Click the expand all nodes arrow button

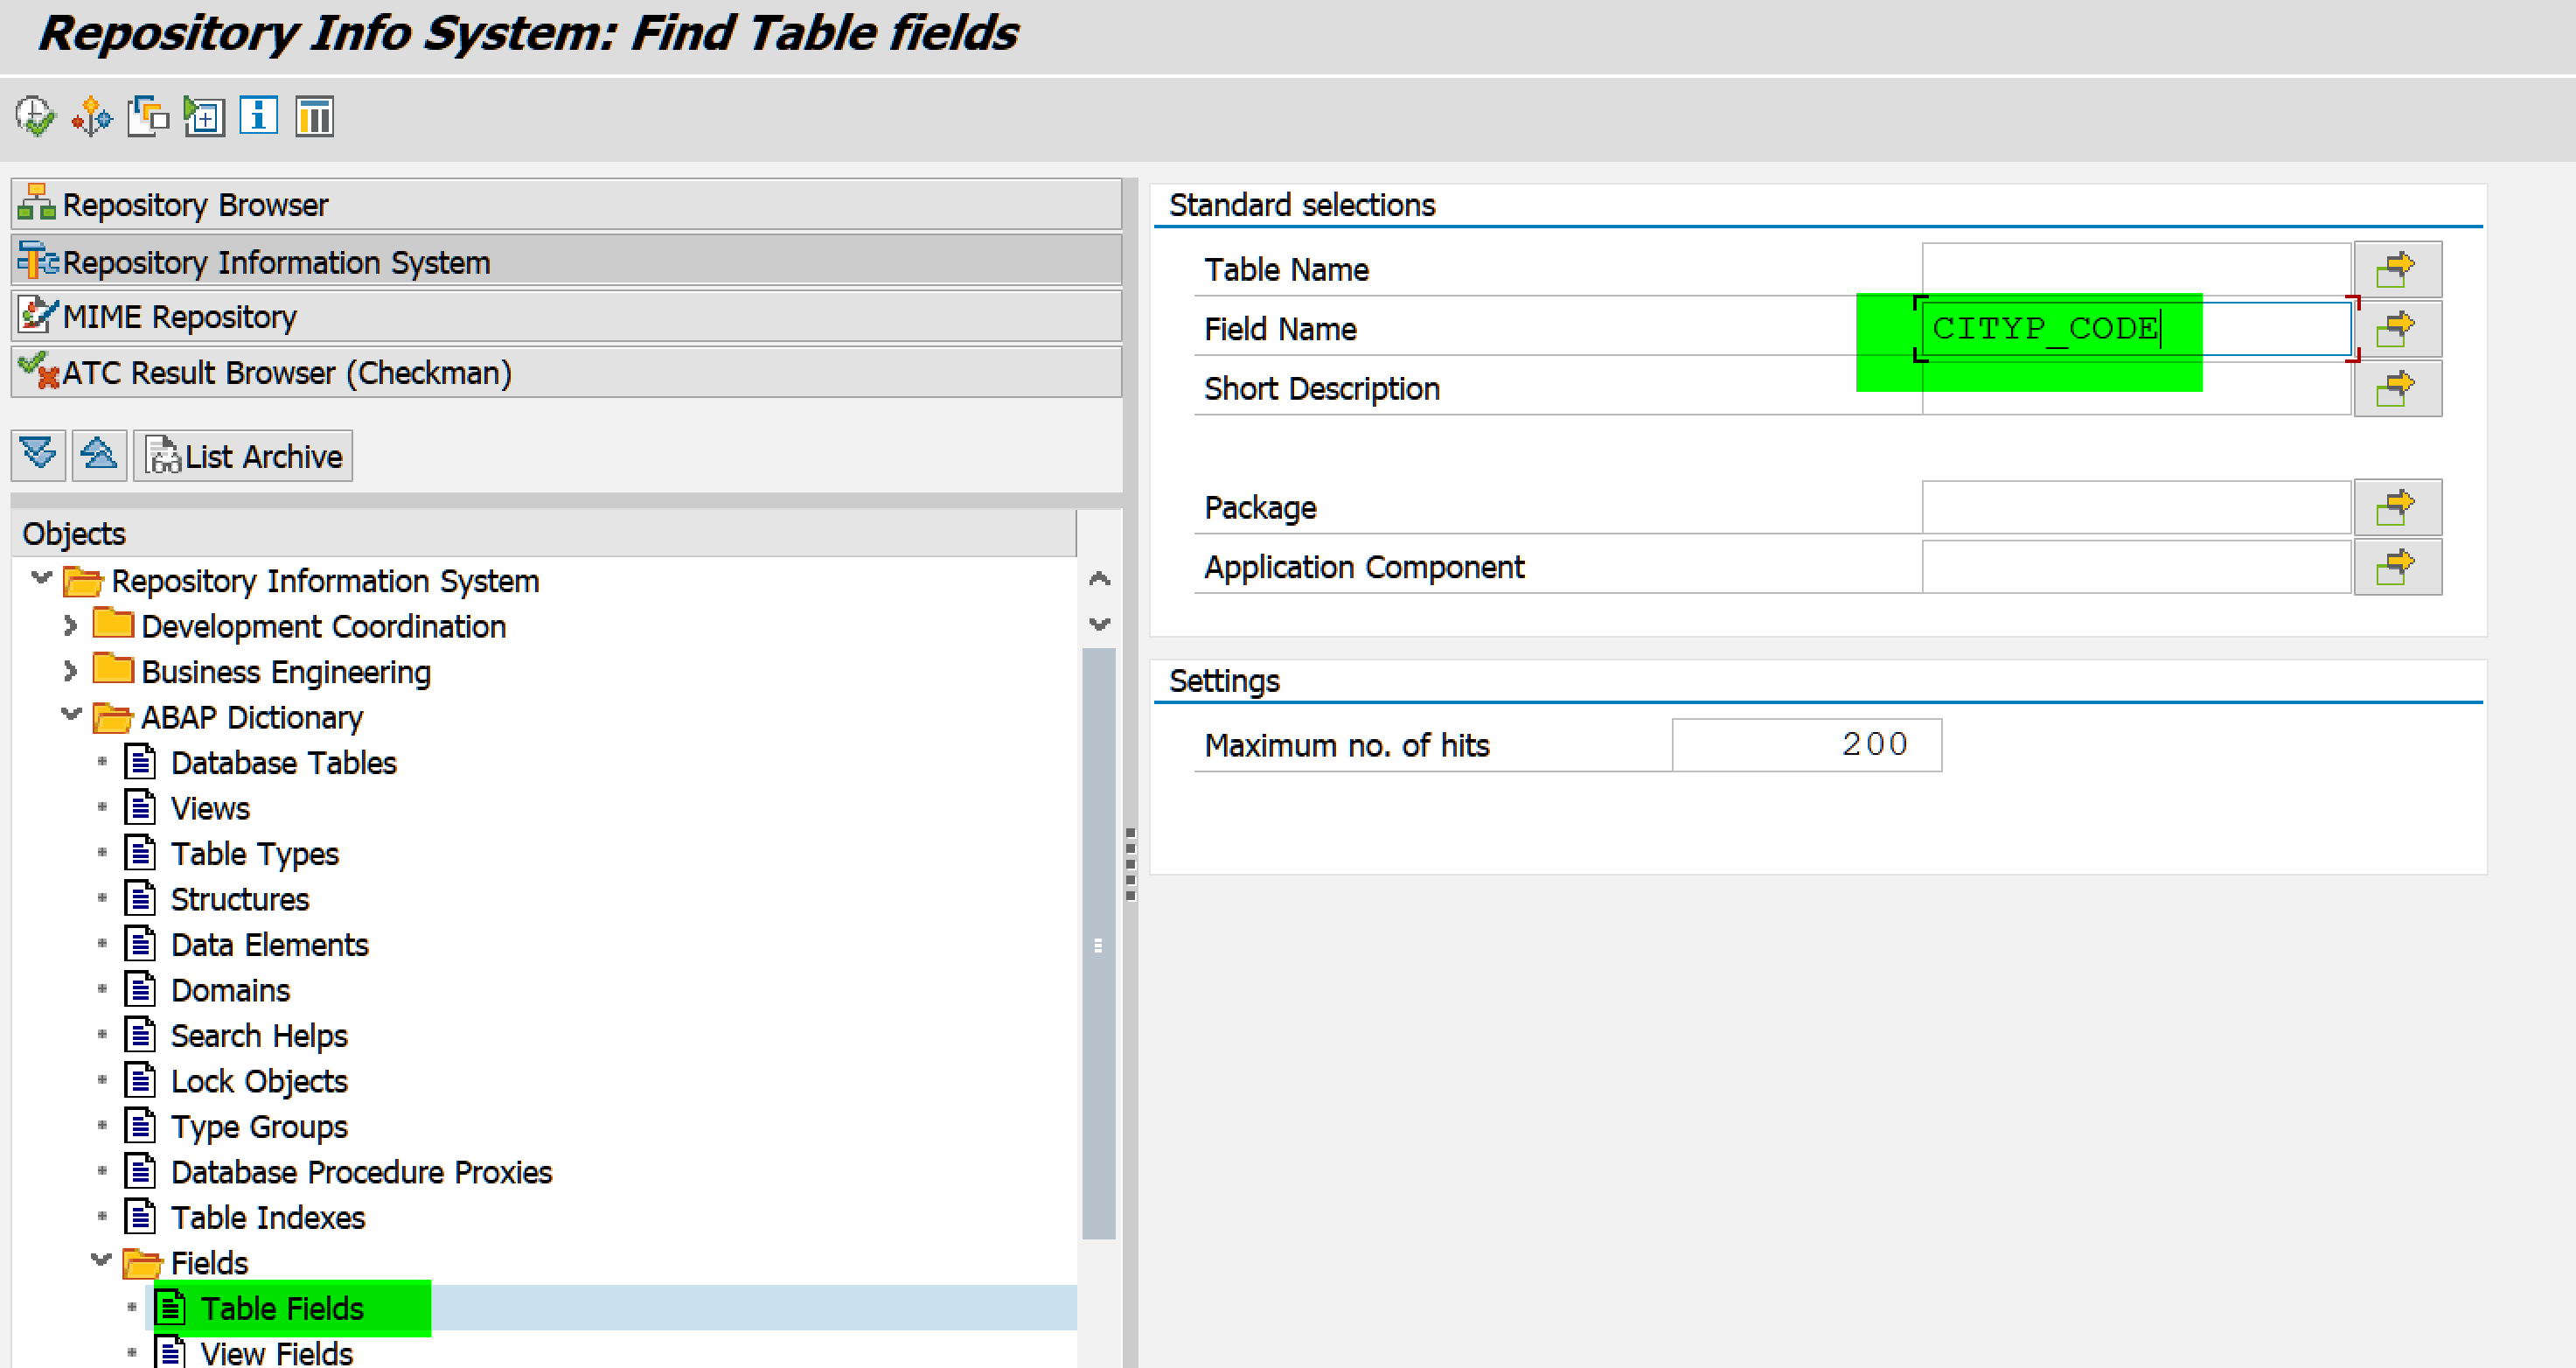(x=39, y=455)
